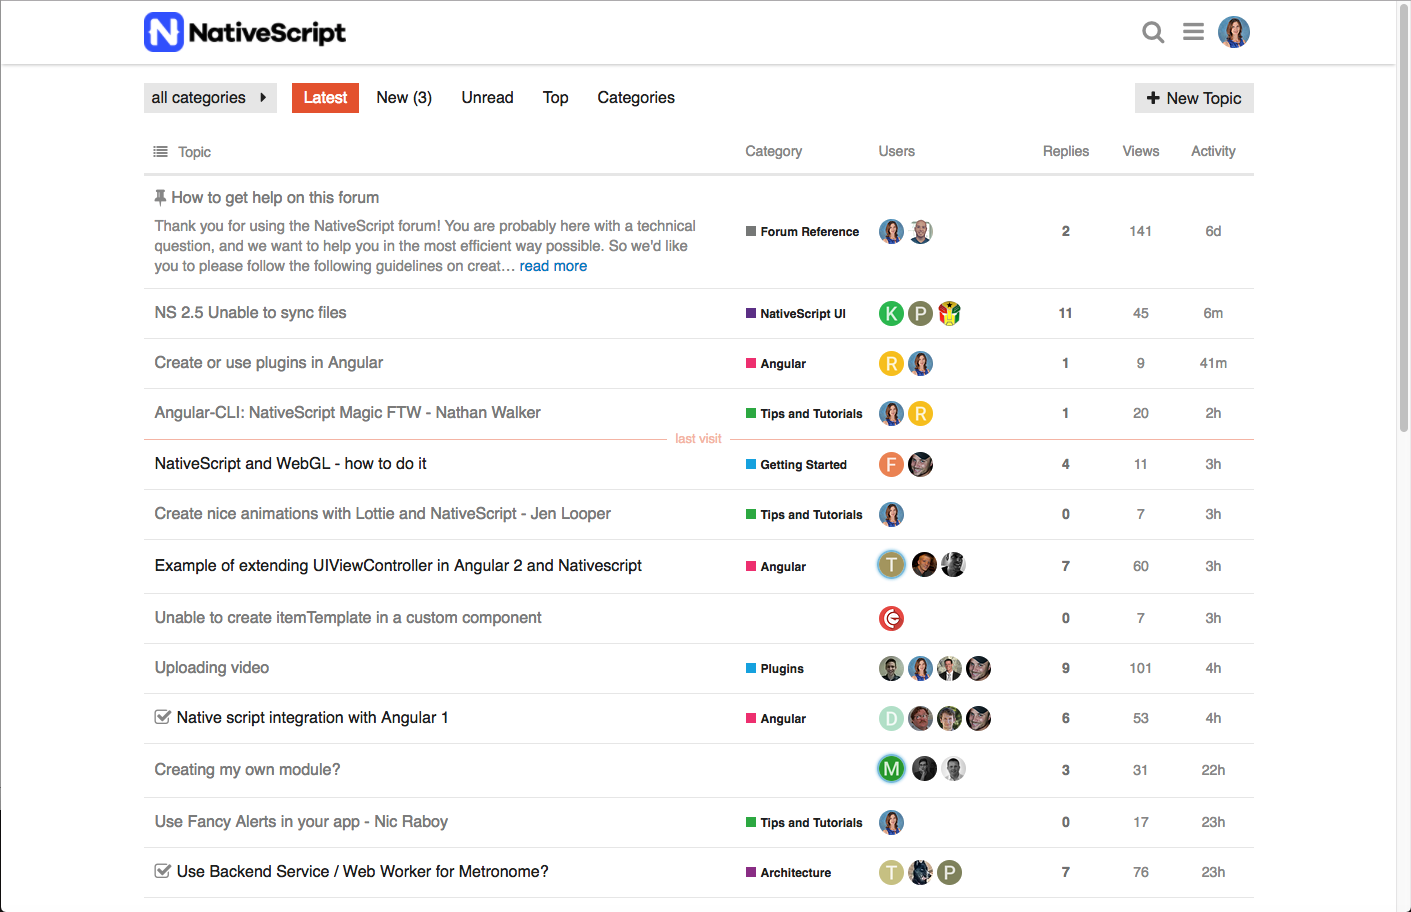
Task: Click Plugins category badge
Action: pyautogui.click(x=775, y=669)
